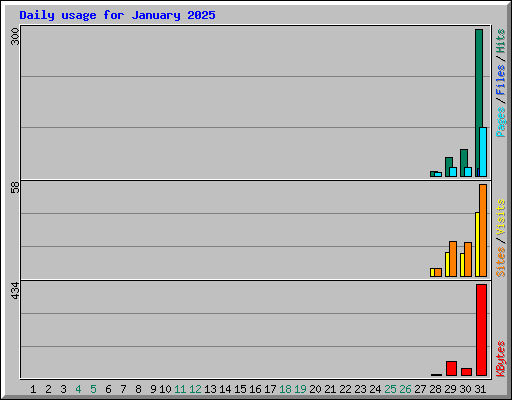Click the 58 y-axis value
The width and height of the screenshot is (512, 400).
15,188
